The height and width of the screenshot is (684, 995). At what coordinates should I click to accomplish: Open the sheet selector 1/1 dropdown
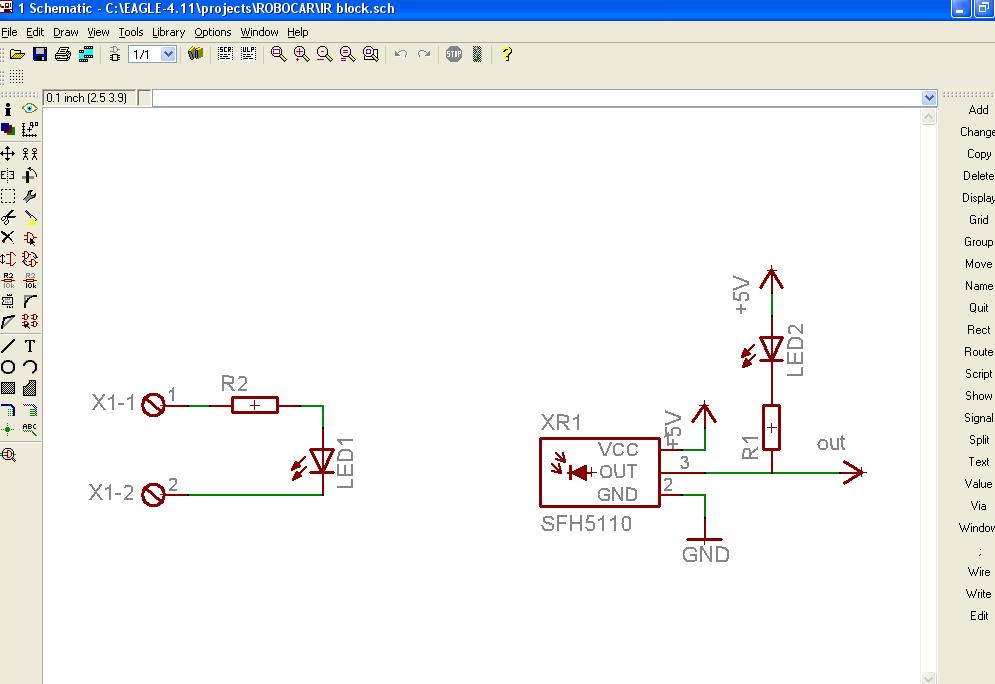(168, 54)
